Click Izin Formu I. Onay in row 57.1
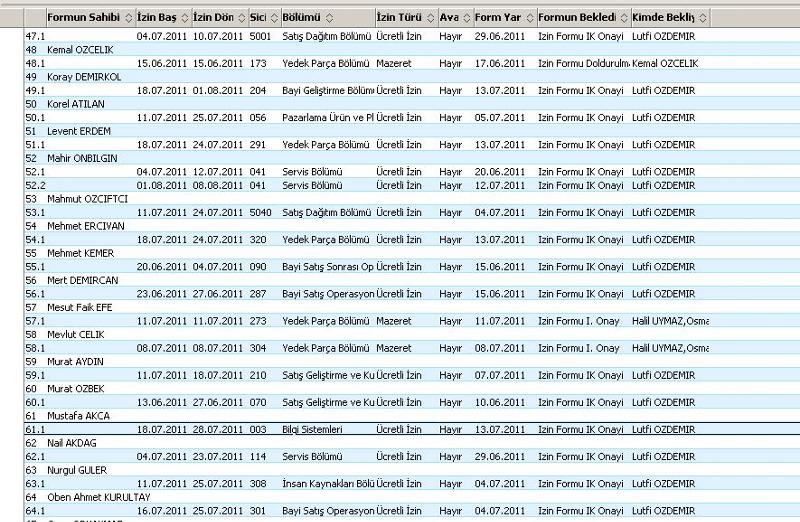 579,321
